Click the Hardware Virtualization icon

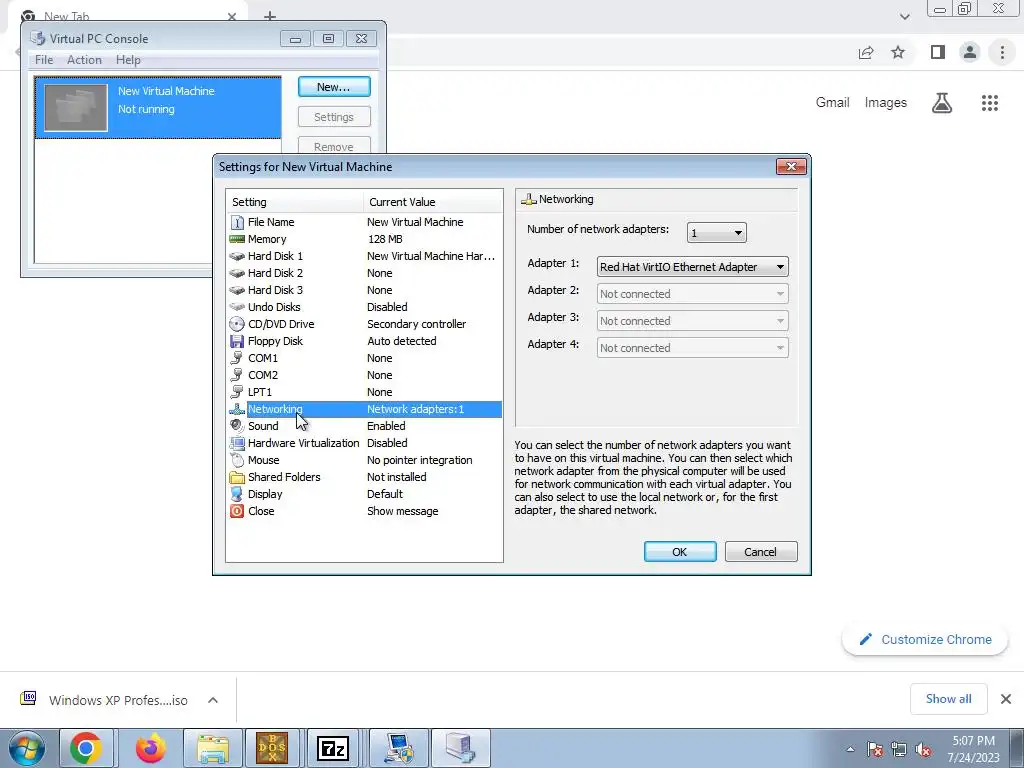(237, 443)
